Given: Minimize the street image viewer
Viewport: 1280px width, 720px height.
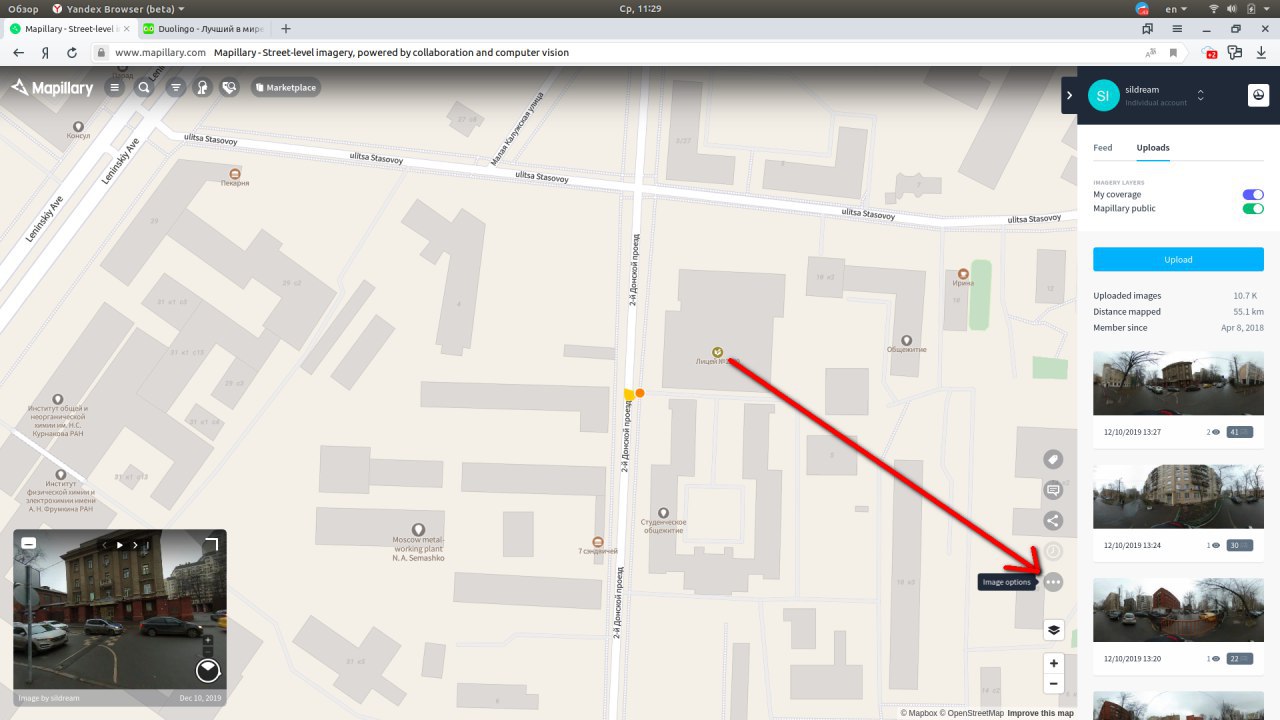Looking at the screenshot, I should coord(29,543).
